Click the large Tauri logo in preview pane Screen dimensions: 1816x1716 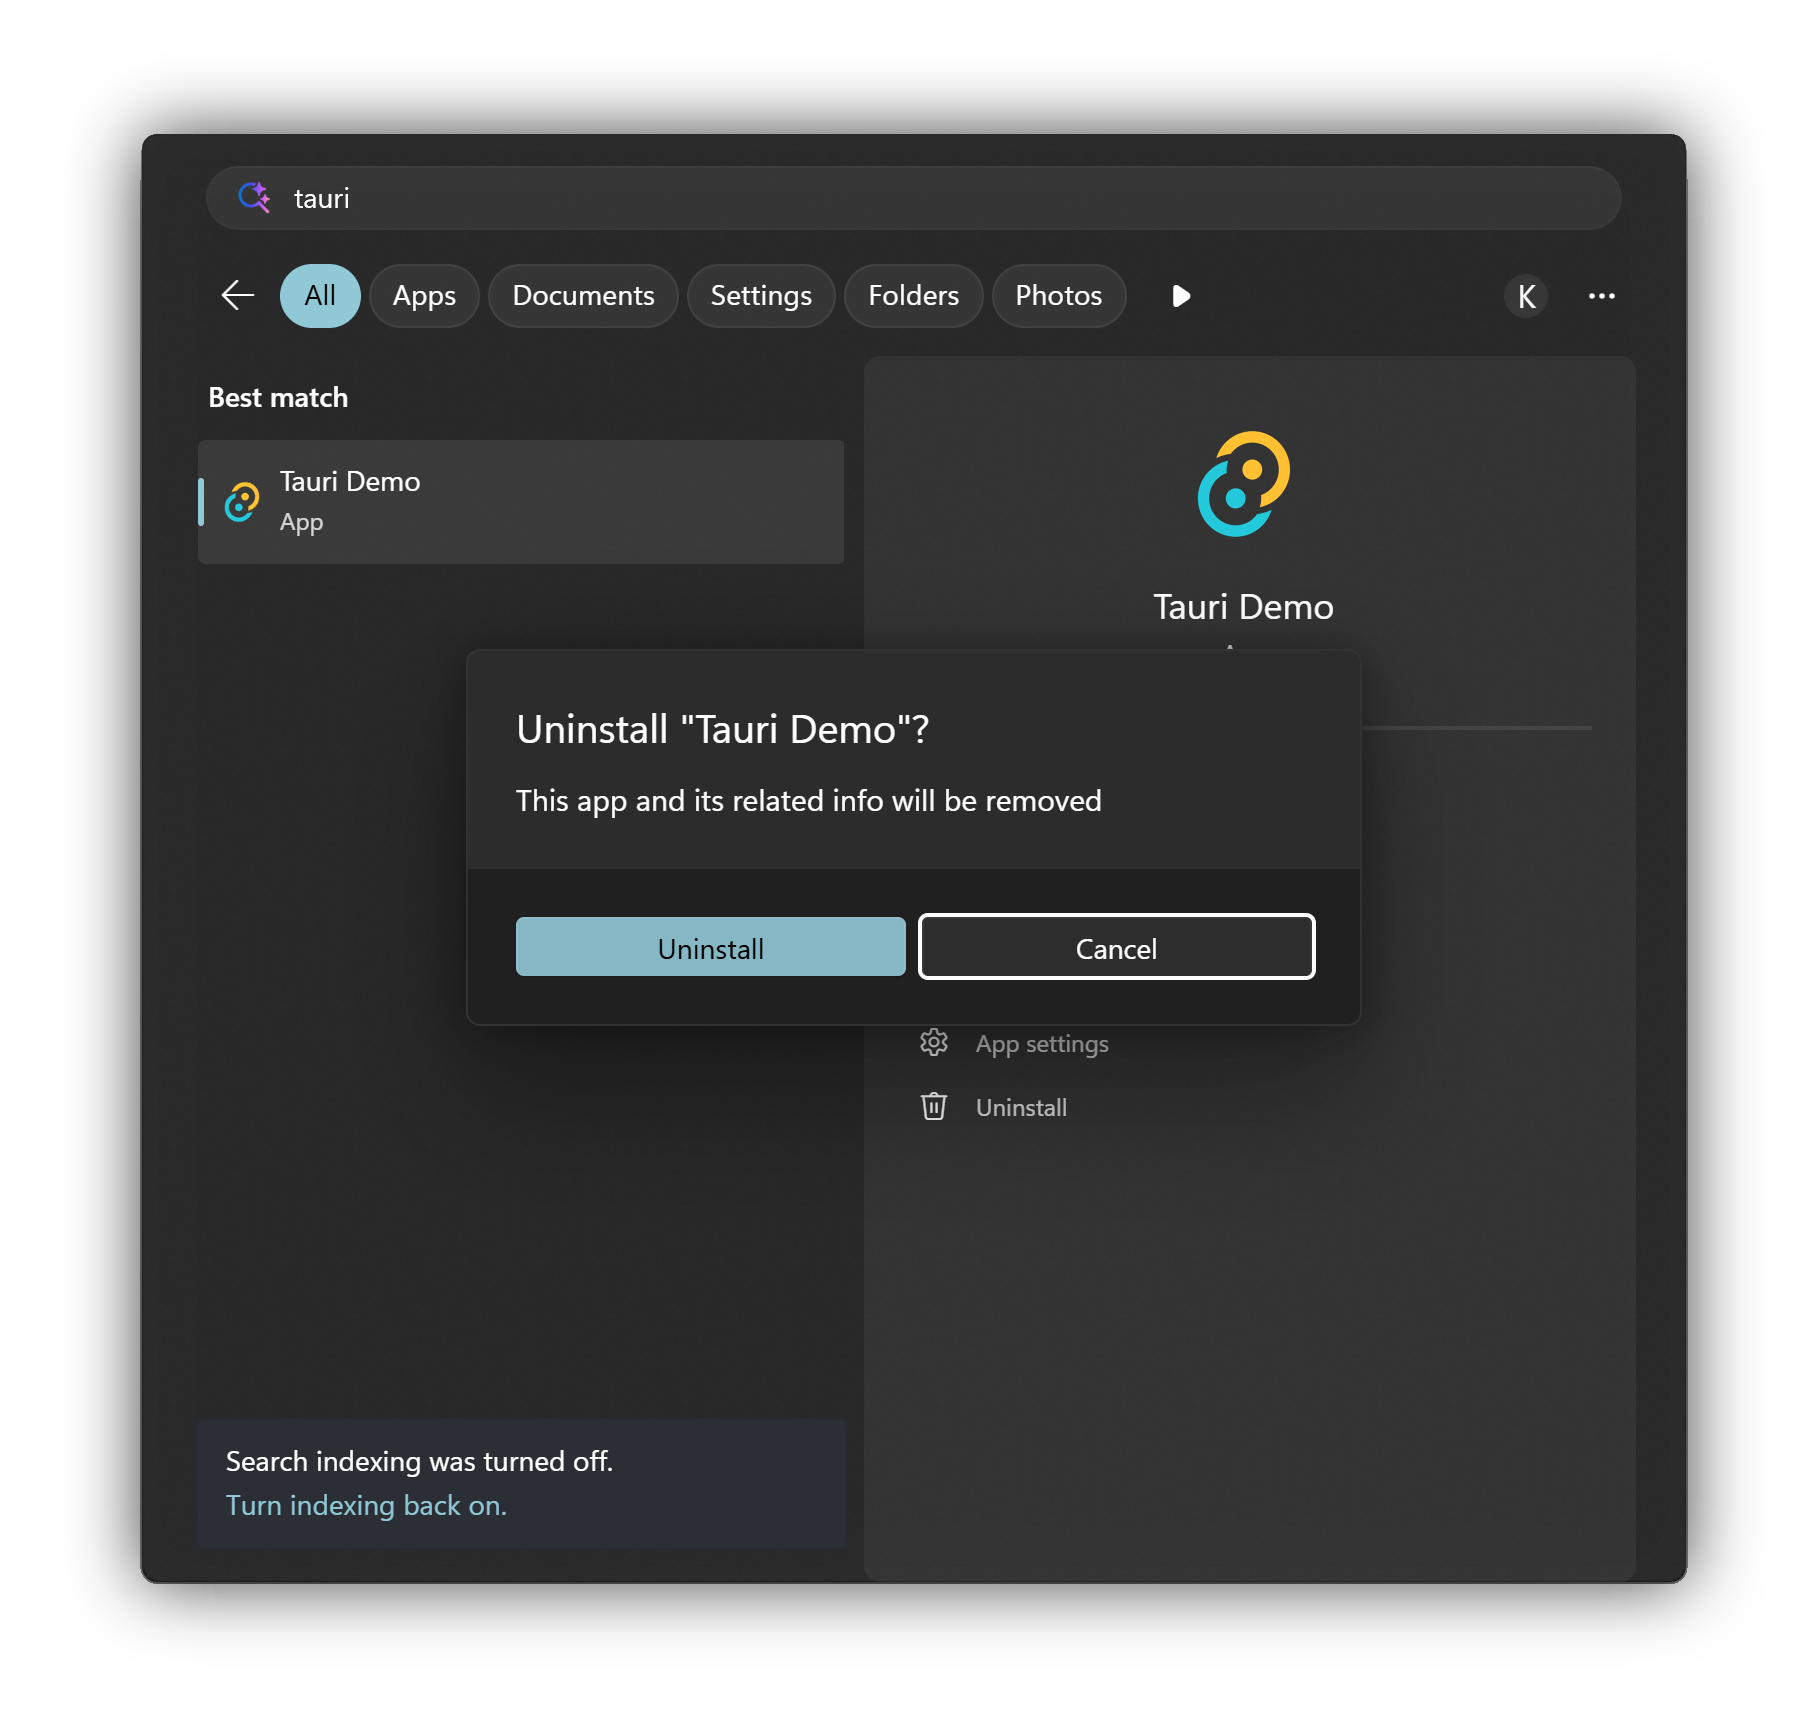point(1244,484)
